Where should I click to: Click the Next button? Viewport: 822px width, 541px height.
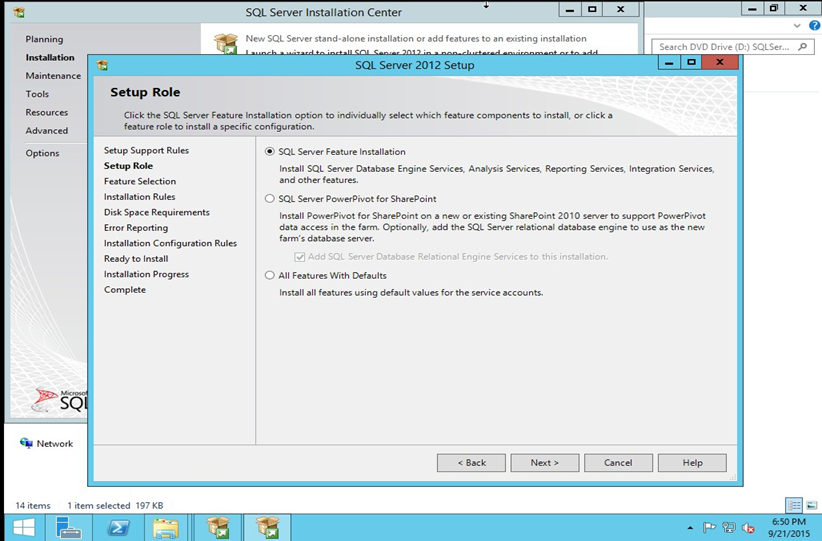tap(545, 463)
